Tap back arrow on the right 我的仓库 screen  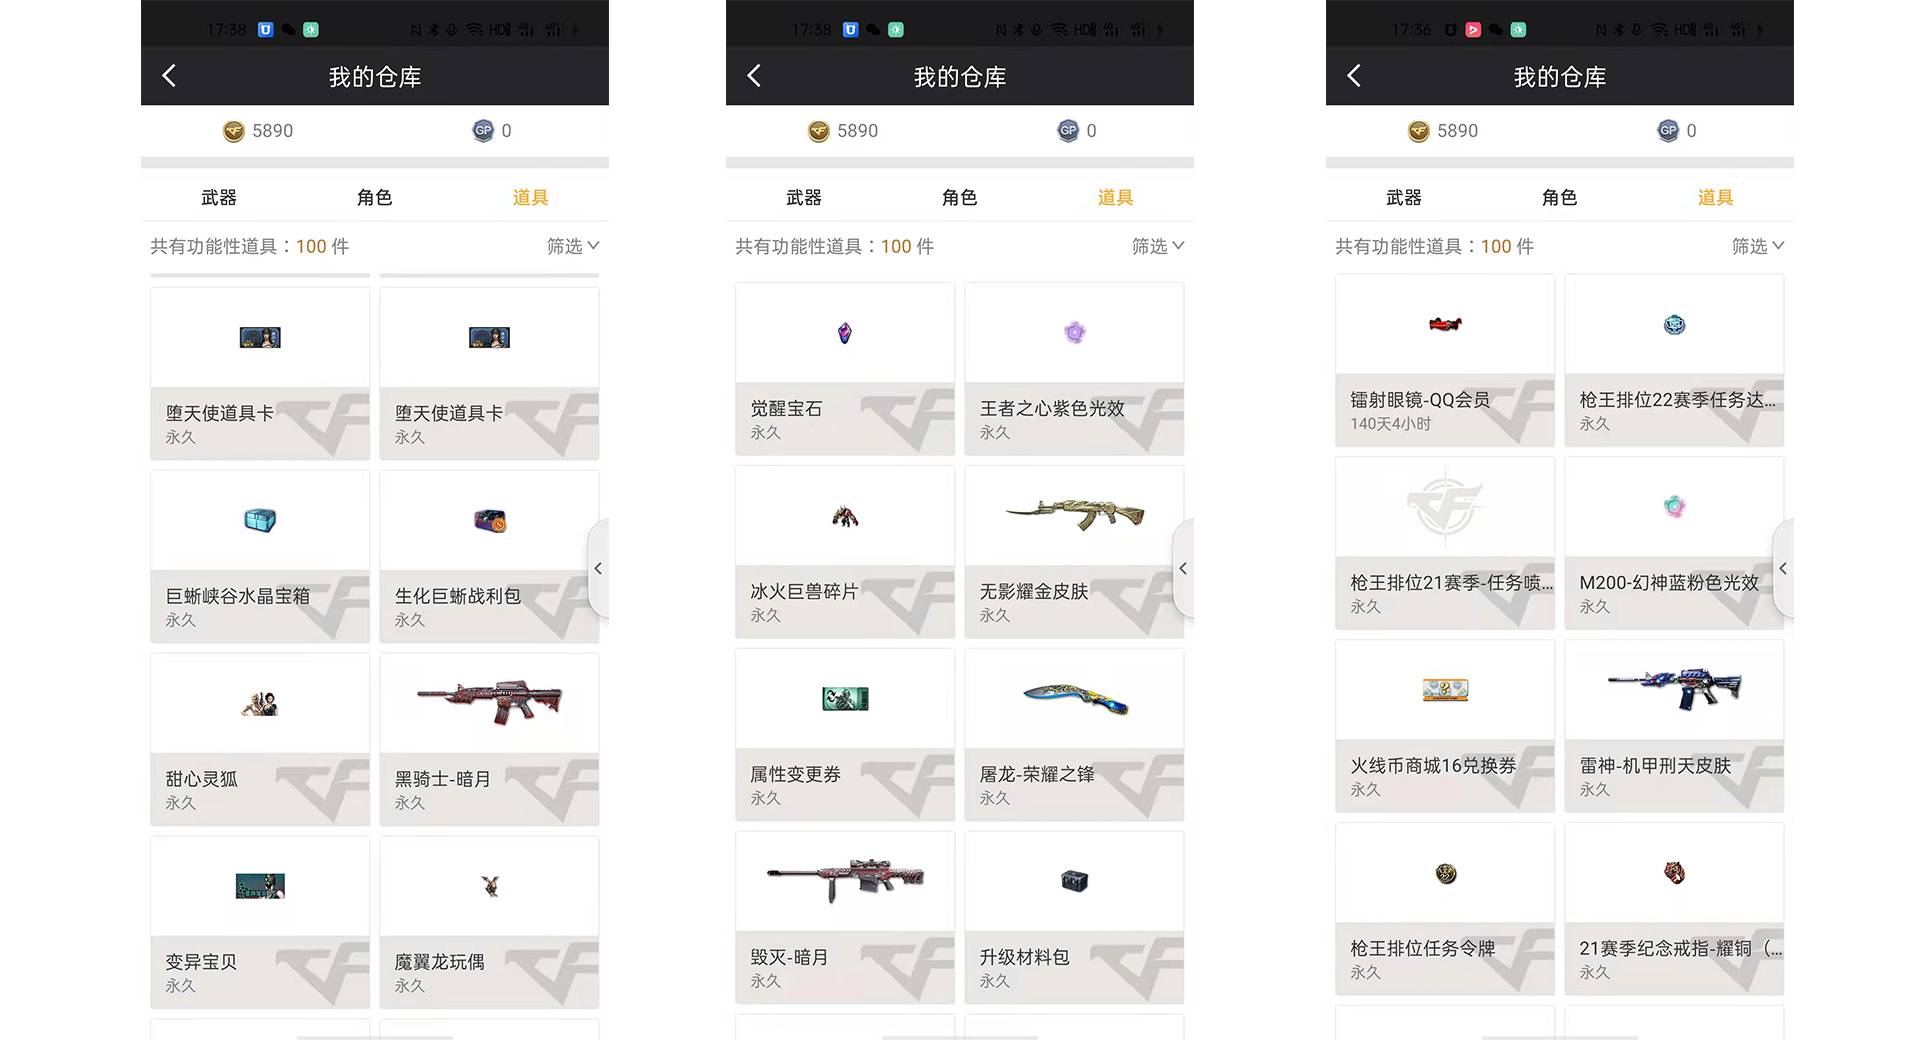click(x=1354, y=76)
